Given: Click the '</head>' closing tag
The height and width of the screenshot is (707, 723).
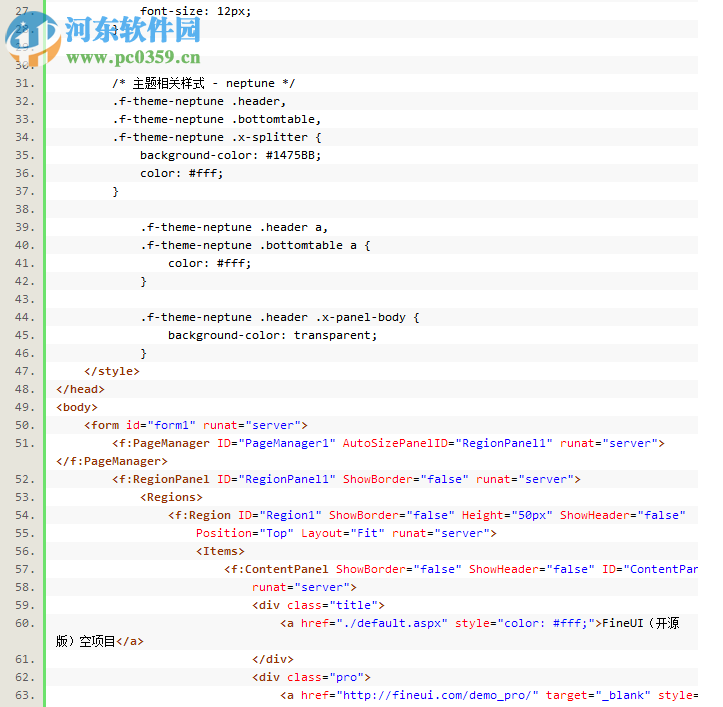Looking at the screenshot, I should pos(80,389).
